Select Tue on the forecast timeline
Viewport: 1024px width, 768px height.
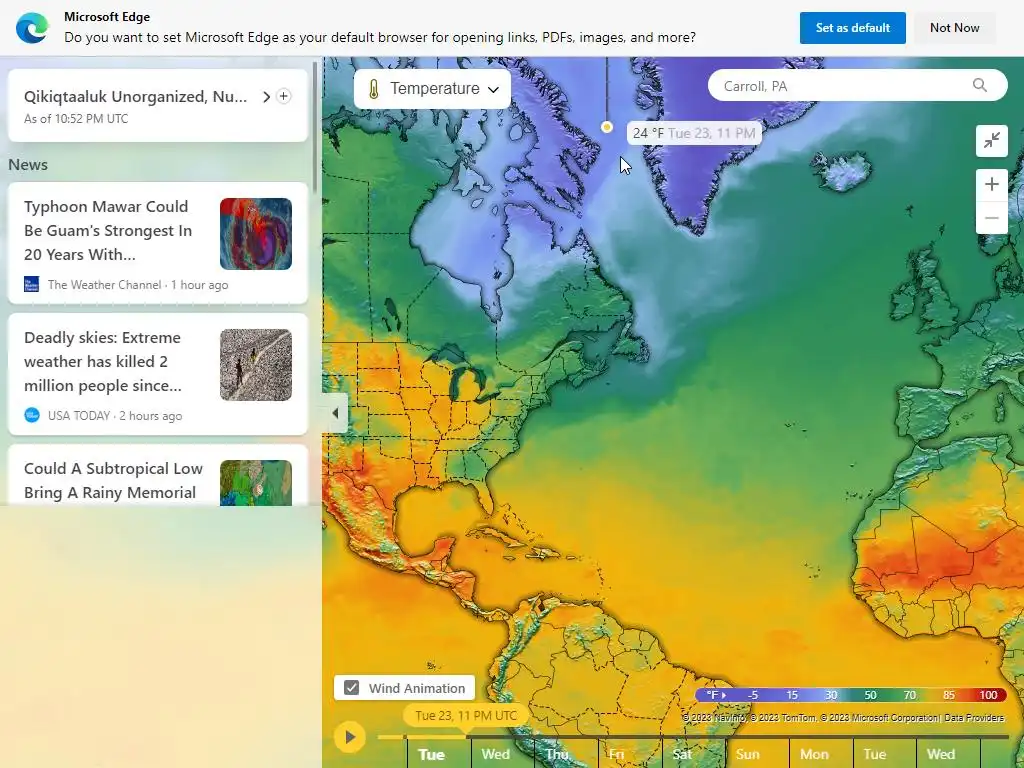431,754
